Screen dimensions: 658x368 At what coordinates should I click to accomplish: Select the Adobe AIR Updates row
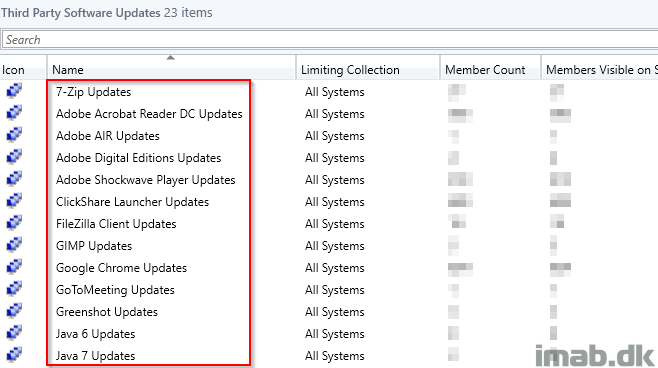coord(108,136)
